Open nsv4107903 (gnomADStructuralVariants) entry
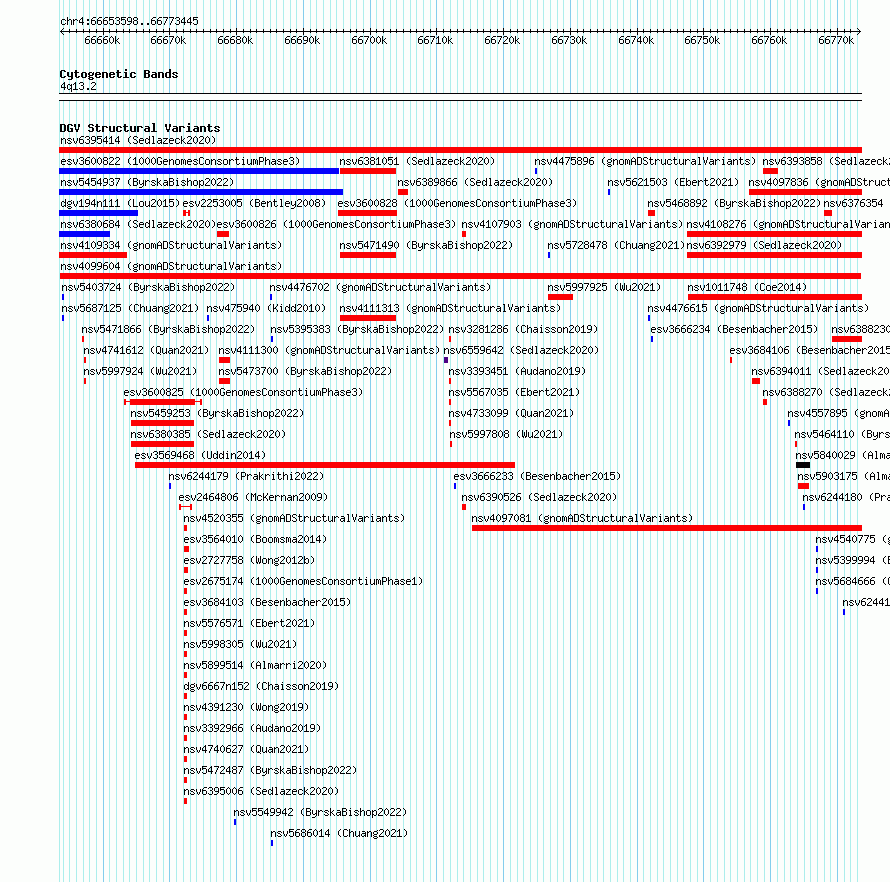This screenshot has width=890, height=882. click(572, 224)
